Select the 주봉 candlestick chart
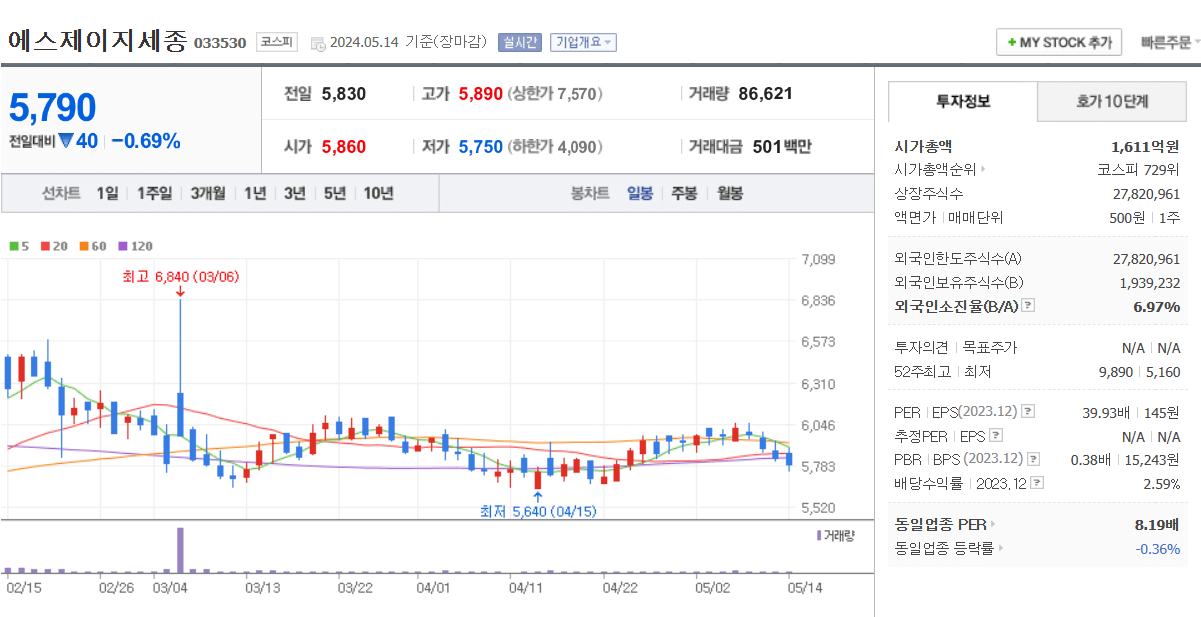The width and height of the screenshot is (1201, 617). [684, 194]
